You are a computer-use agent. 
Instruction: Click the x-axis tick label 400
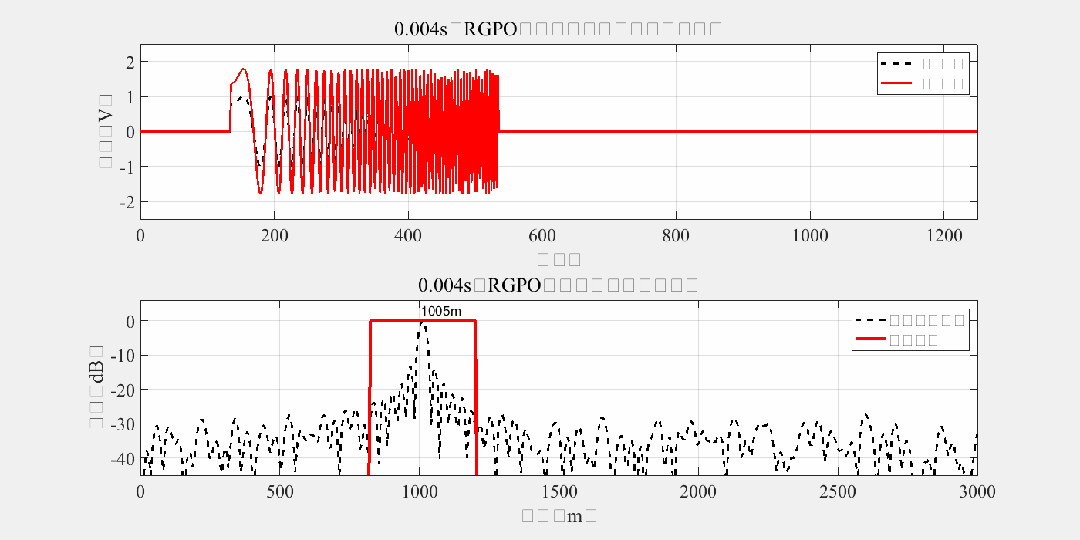408,235
